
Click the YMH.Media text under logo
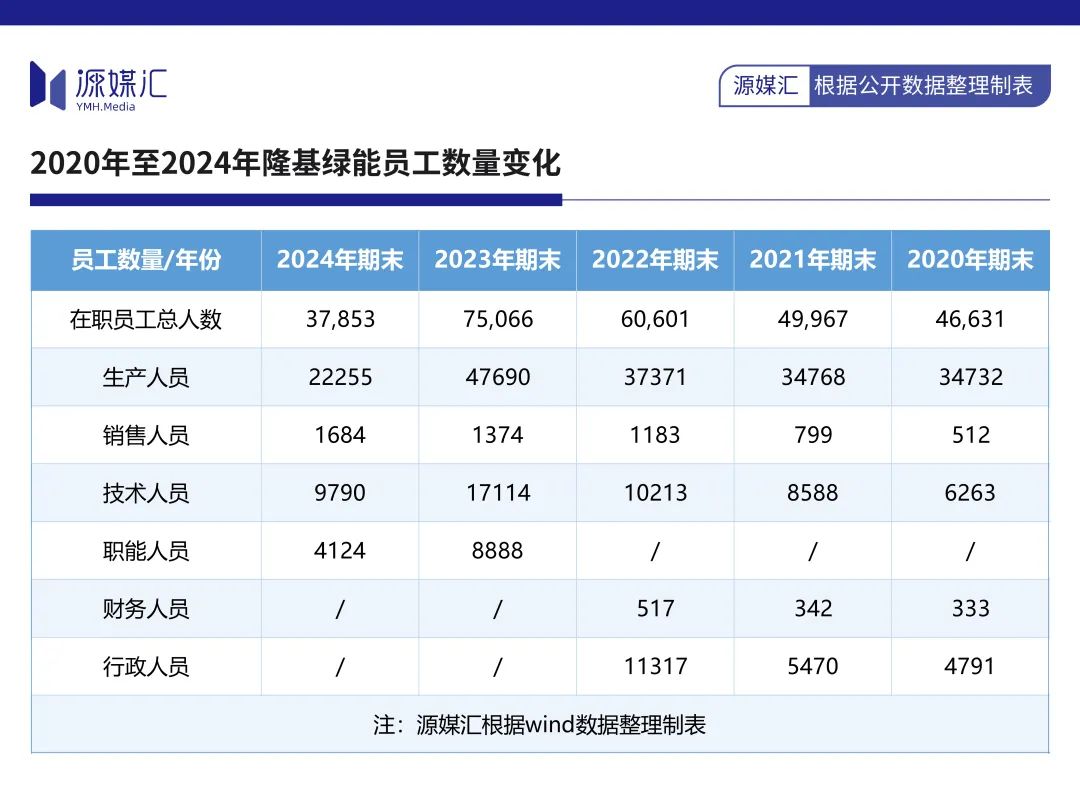point(105,107)
